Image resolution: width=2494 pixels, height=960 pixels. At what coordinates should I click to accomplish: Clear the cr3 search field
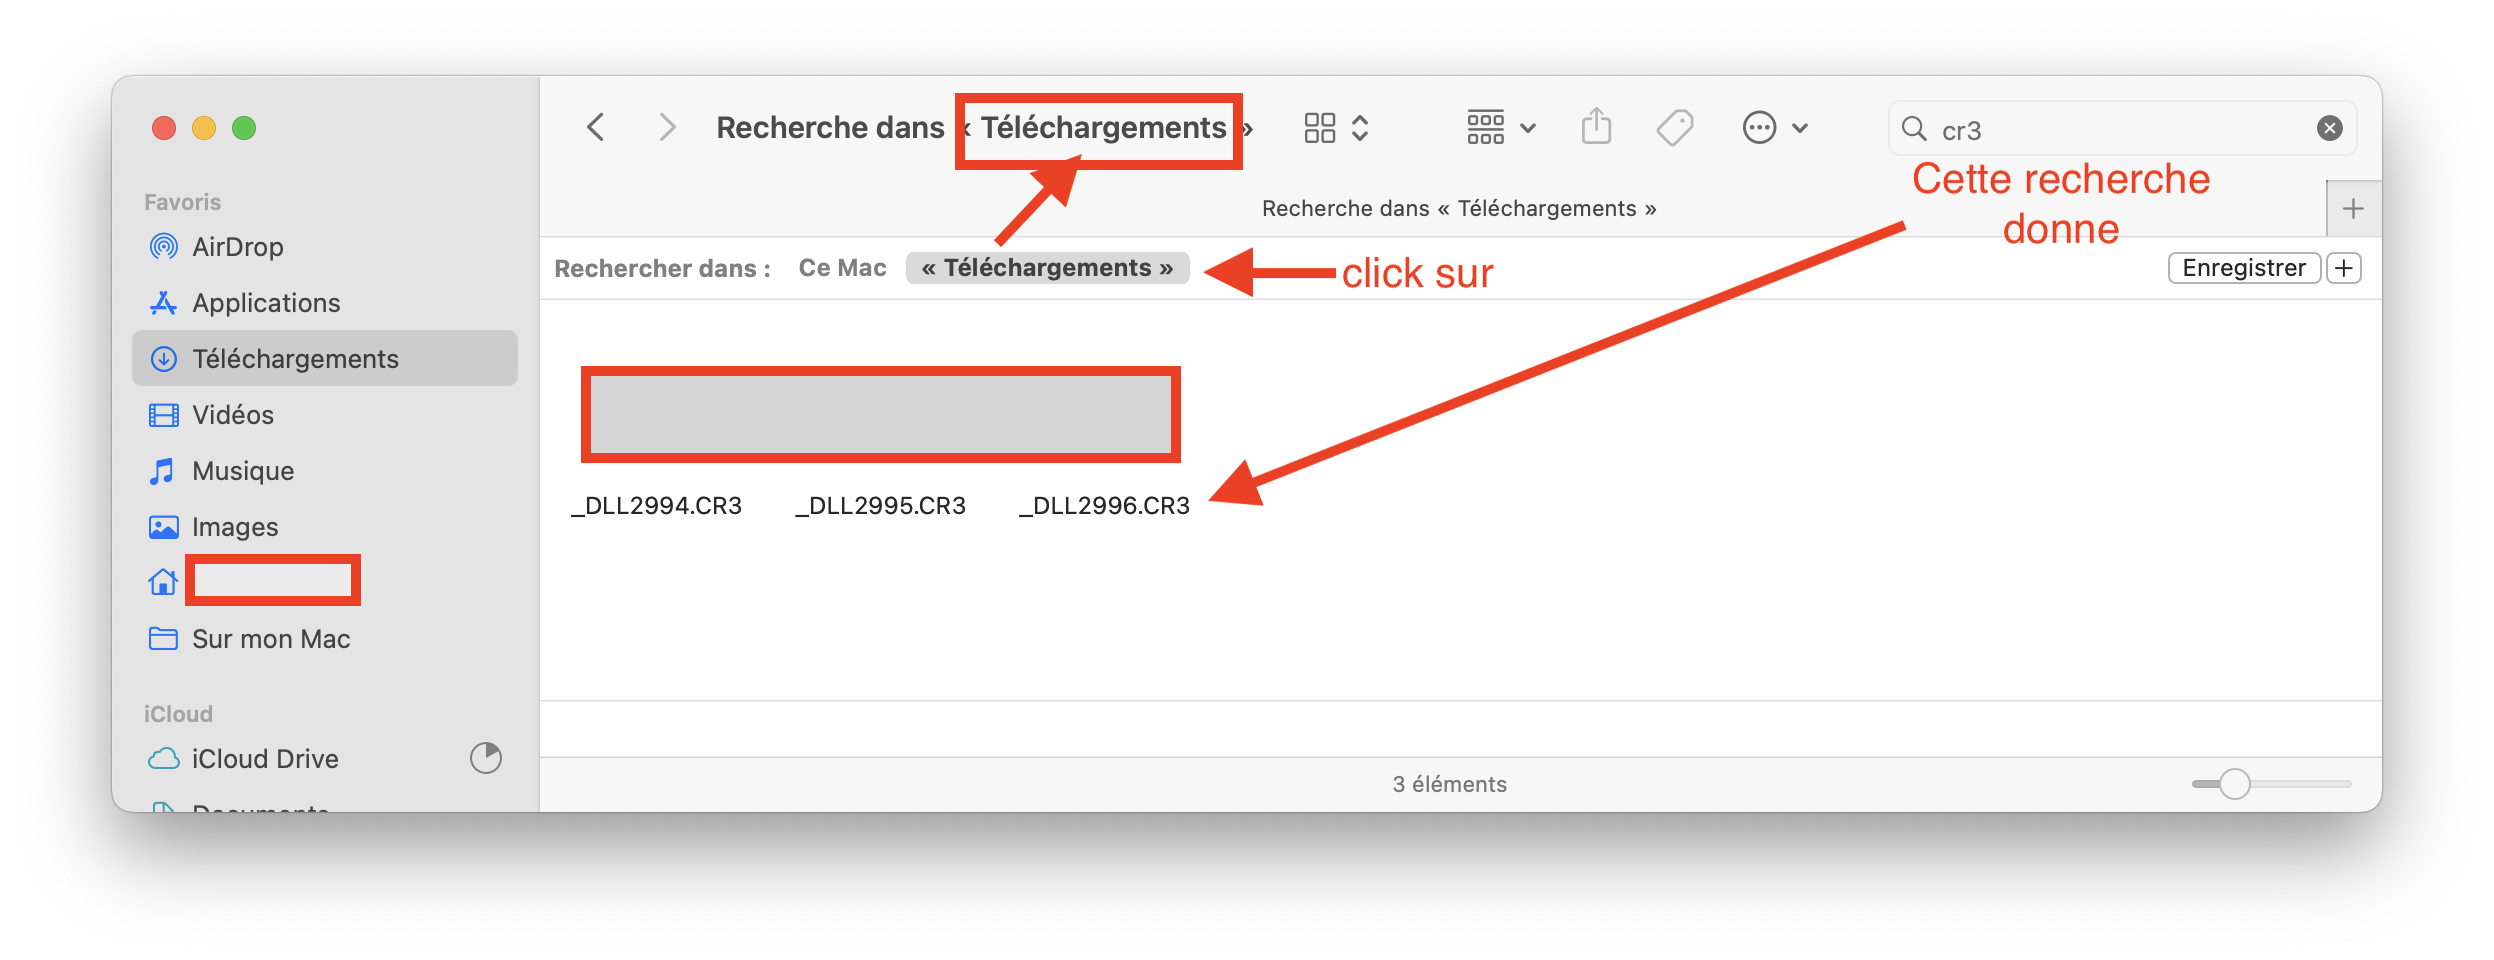click(x=2329, y=128)
